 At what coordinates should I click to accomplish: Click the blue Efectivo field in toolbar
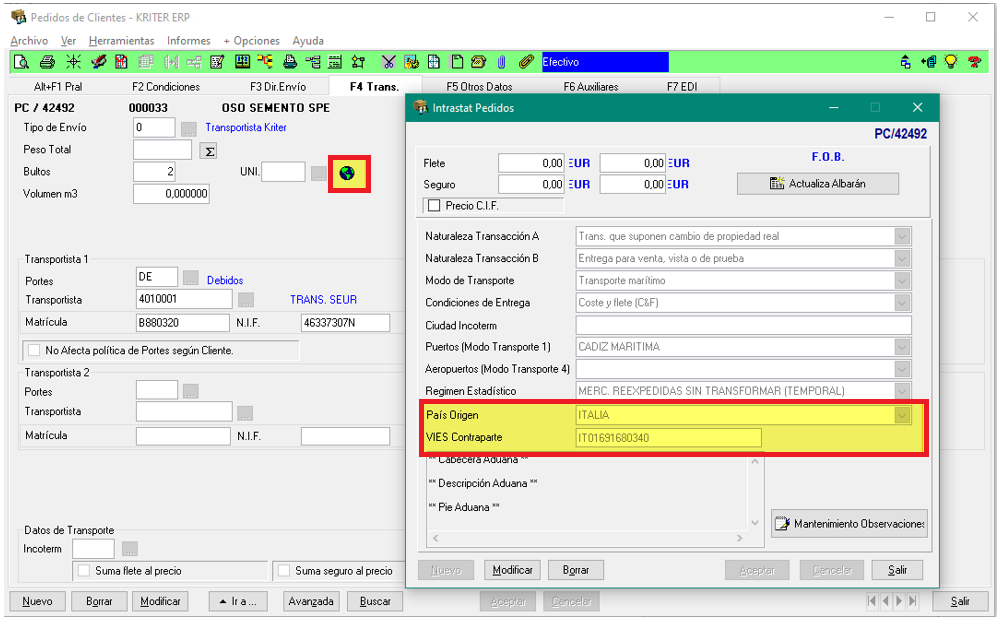[605, 62]
